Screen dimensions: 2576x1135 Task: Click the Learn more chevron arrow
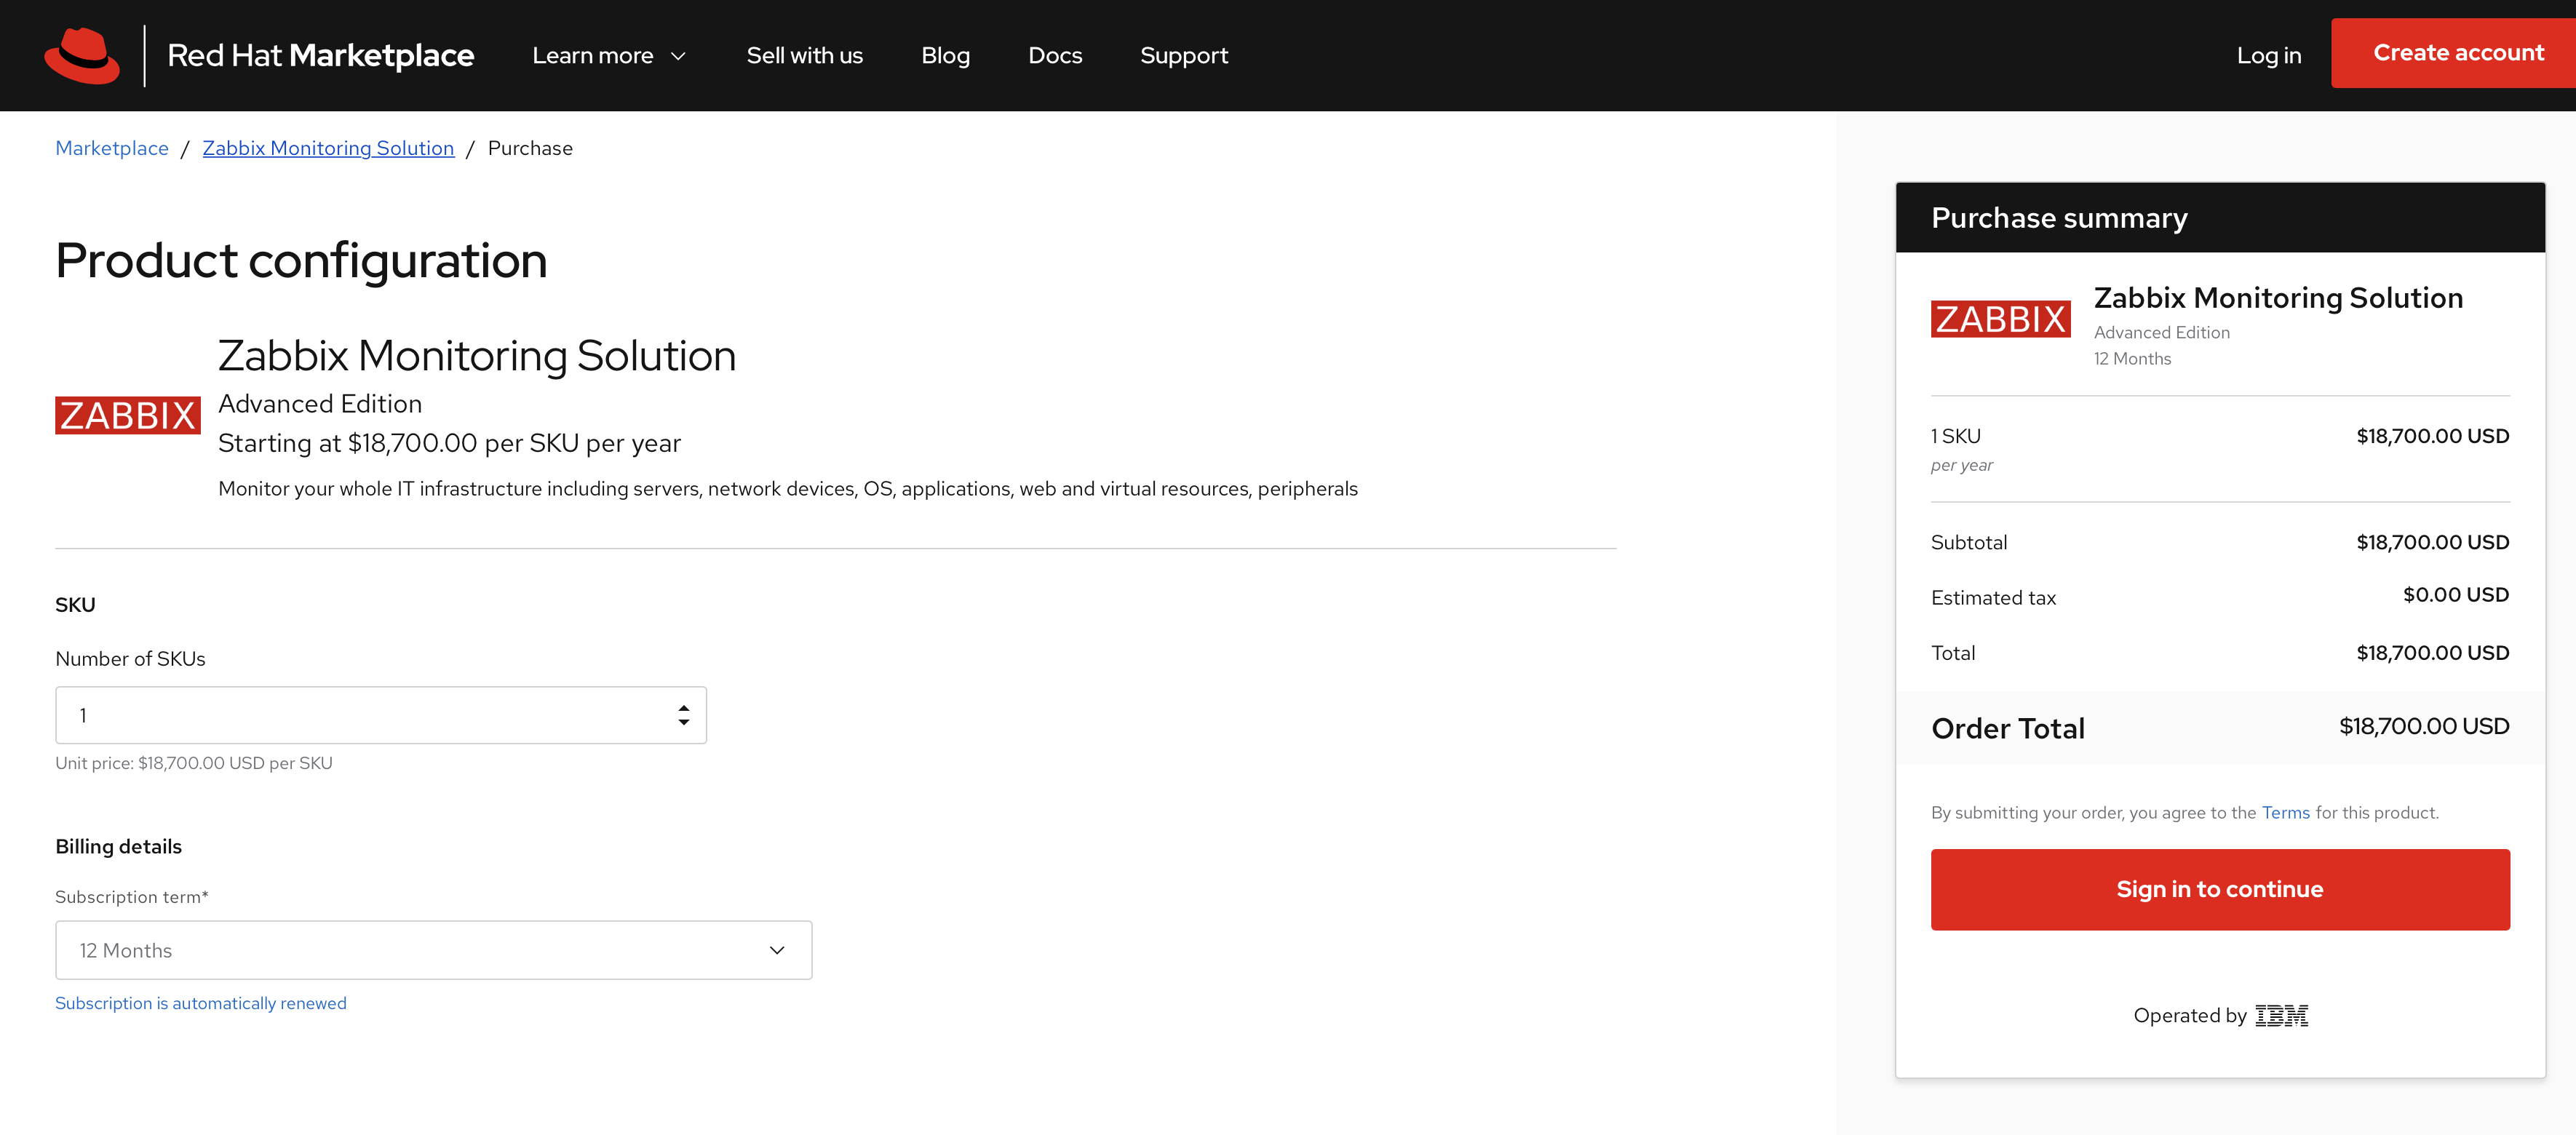point(678,56)
